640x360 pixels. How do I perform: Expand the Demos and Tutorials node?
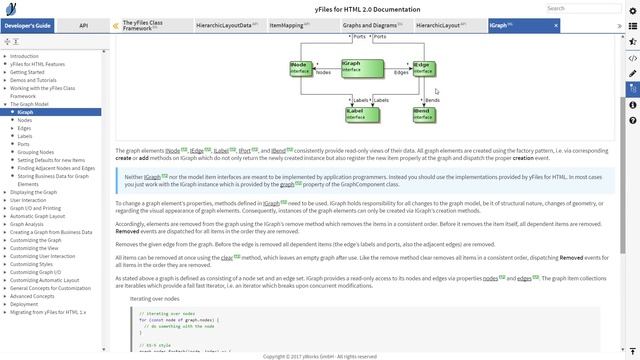(5, 80)
